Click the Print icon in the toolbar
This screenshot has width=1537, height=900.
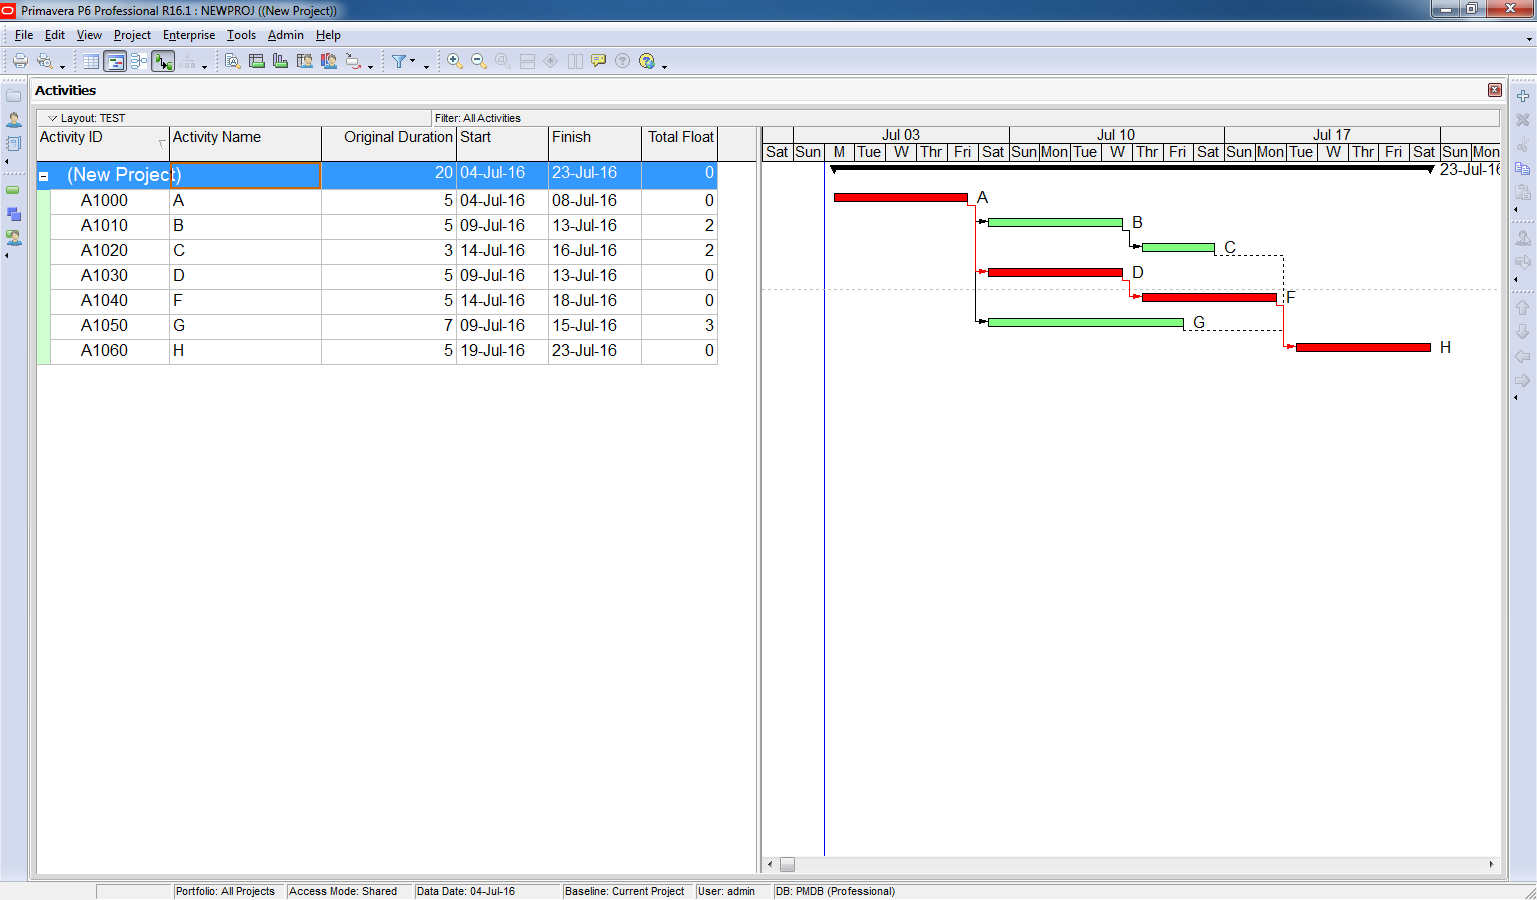coord(20,61)
